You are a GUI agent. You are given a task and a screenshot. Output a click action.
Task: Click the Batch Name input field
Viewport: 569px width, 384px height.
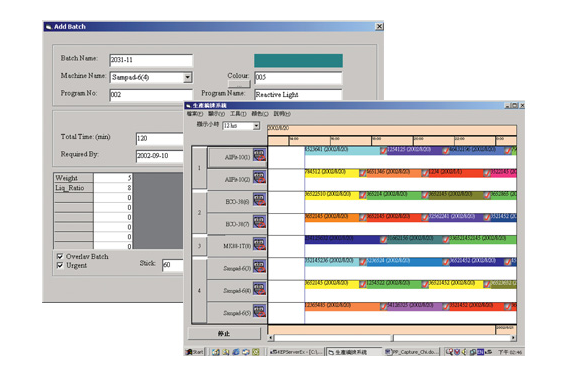tap(151, 60)
